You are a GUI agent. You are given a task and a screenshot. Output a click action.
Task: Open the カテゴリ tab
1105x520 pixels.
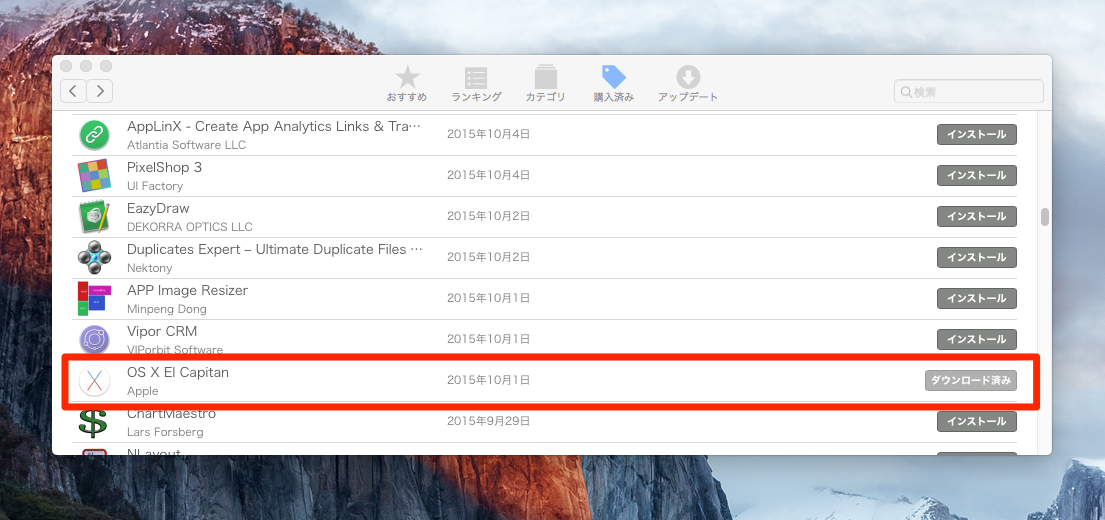545,84
